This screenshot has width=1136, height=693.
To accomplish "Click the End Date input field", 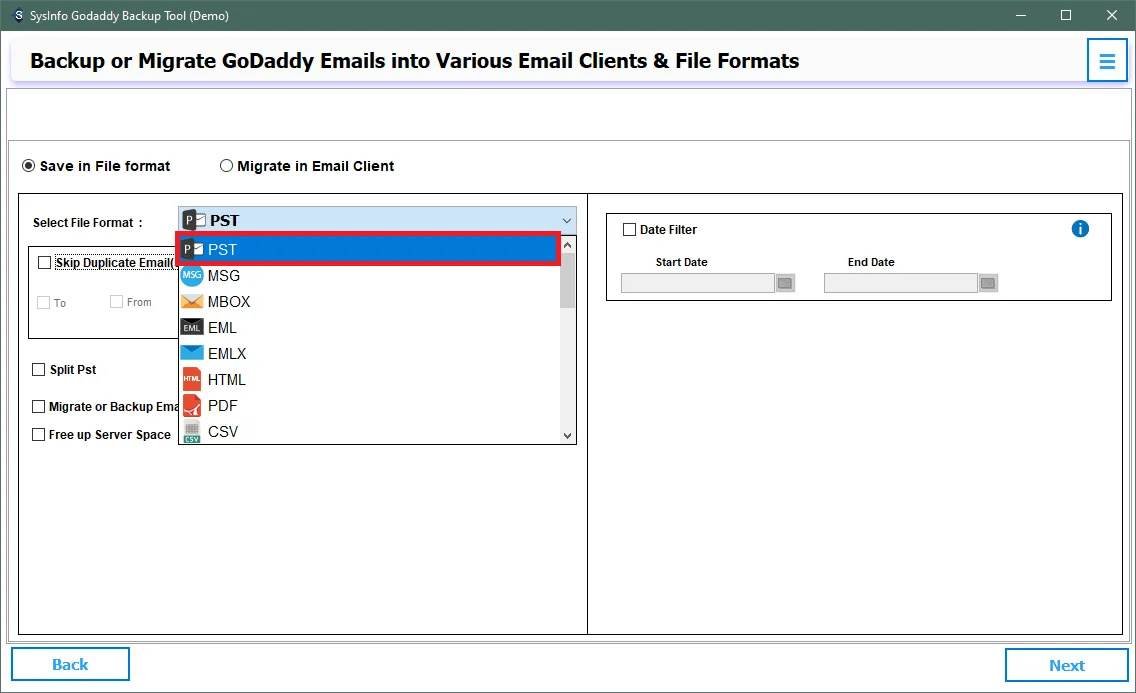I will coord(901,283).
